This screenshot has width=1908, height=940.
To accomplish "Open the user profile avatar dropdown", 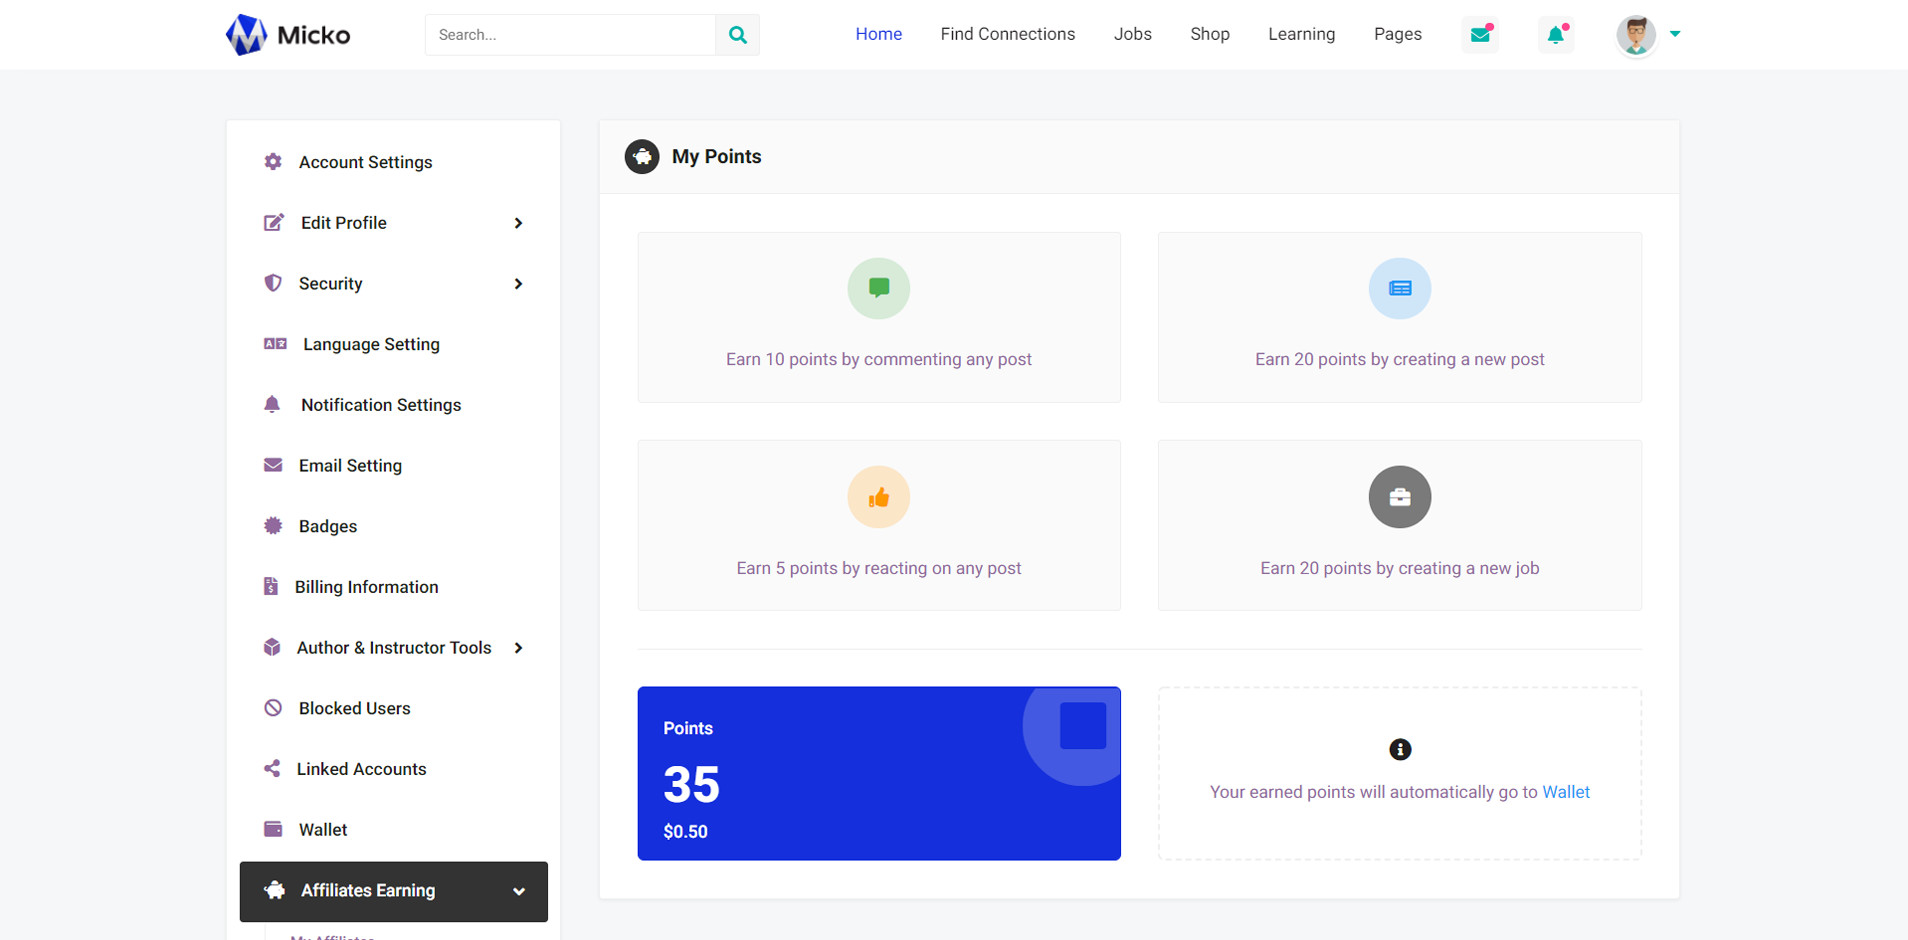I will click(x=1647, y=35).
